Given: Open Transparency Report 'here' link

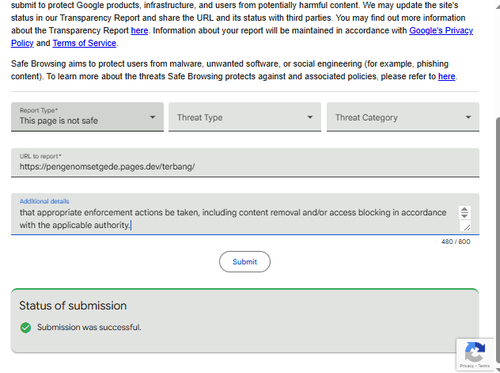Looking at the screenshot, I should click(139, 31).
